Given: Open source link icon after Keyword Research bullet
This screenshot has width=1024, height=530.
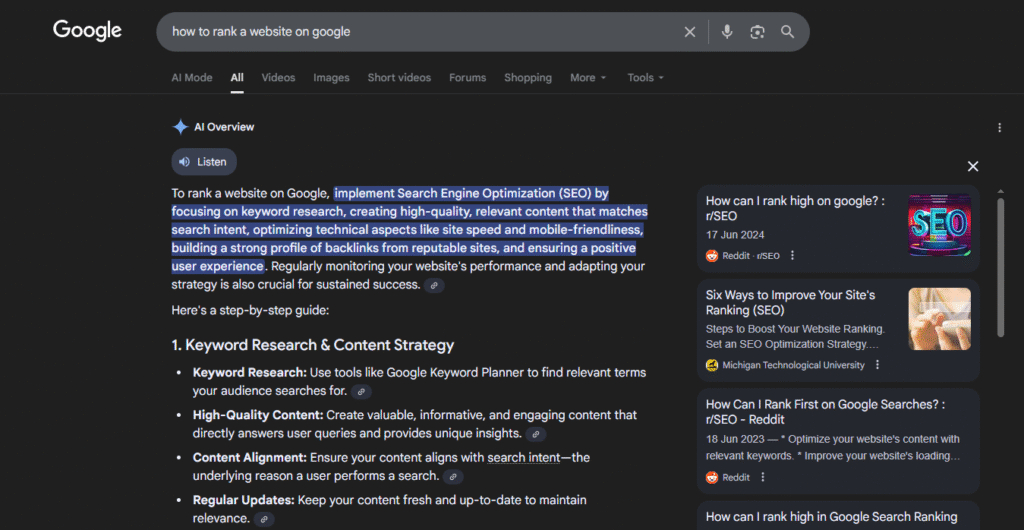Looking at the screenshot, I should click(x=361, y=392).
